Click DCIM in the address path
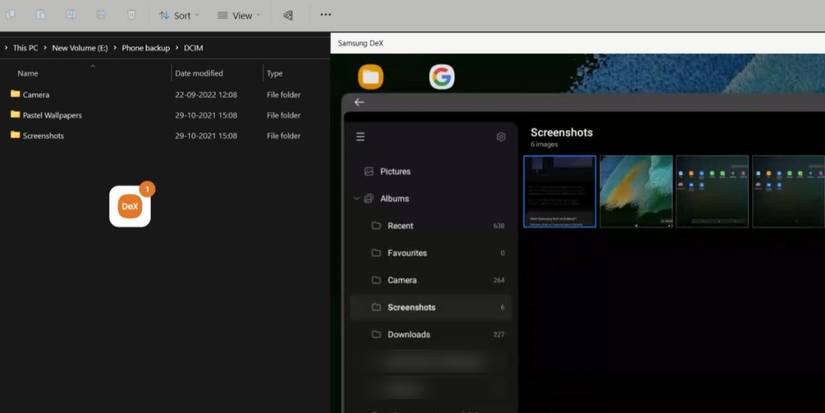The height and width of the screenshot is (413, 825). (193, 48)
